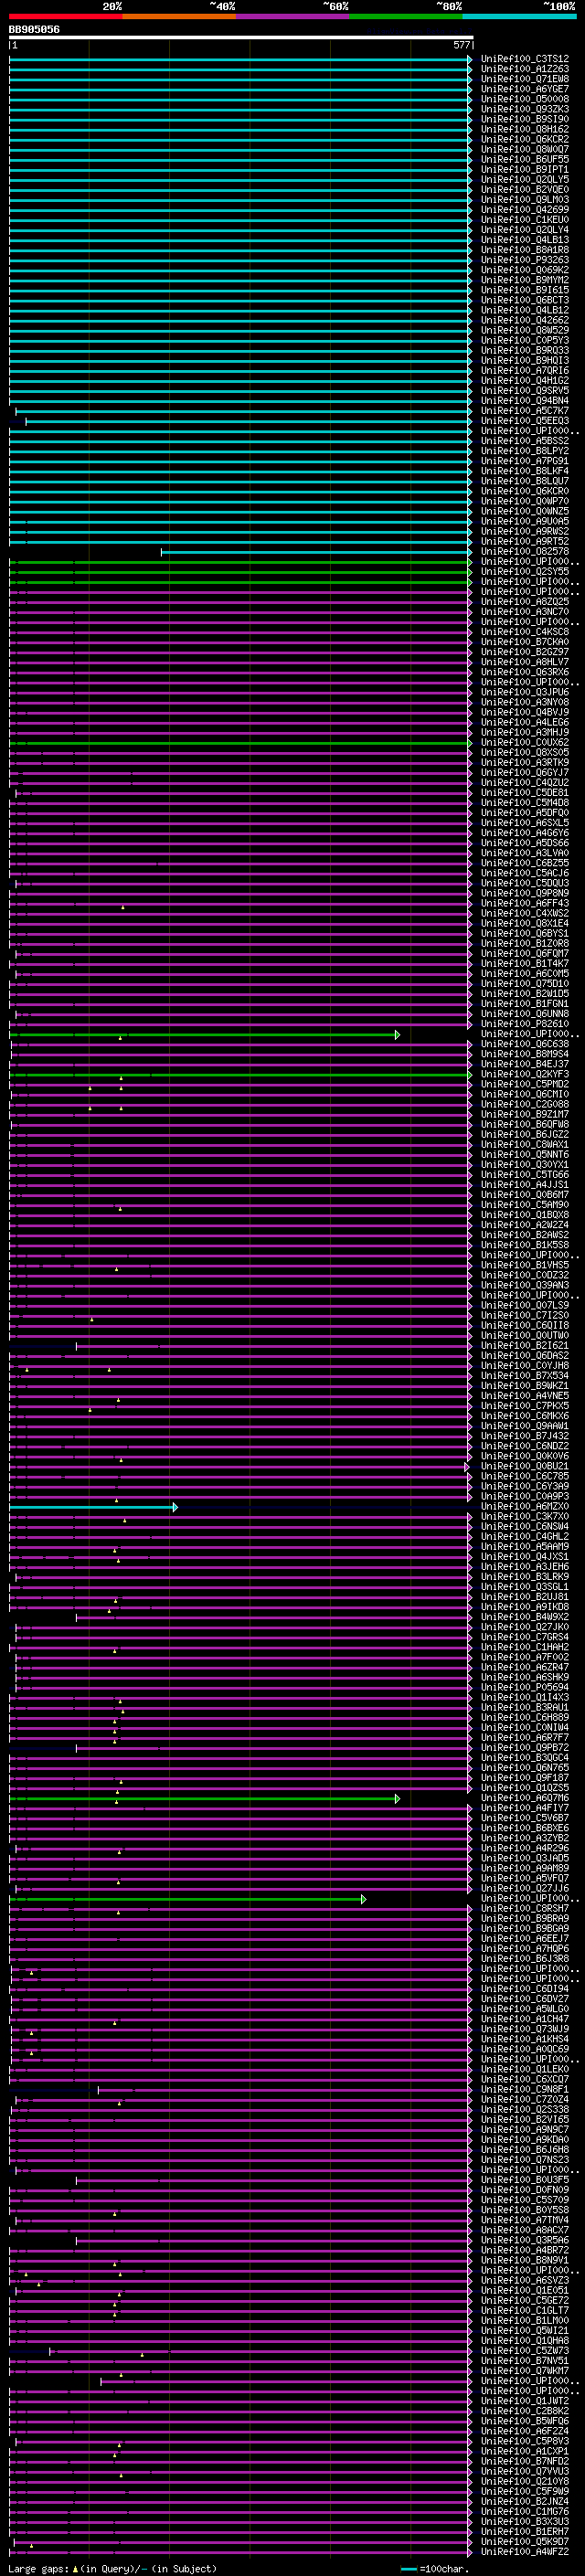585x2576 pixels.
Task: Open hit UniRef100_A6YGE7
Action: (525, 89)
